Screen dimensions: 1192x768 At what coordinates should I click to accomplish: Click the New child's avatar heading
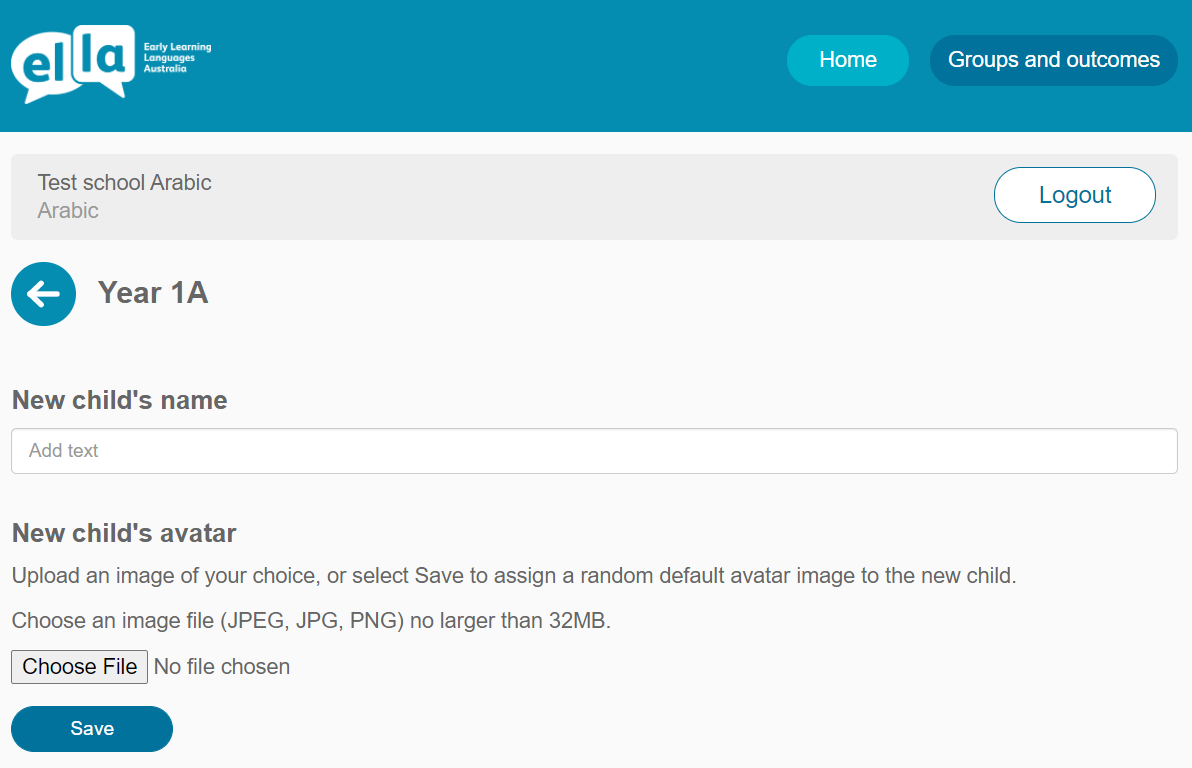pos(124,533)
